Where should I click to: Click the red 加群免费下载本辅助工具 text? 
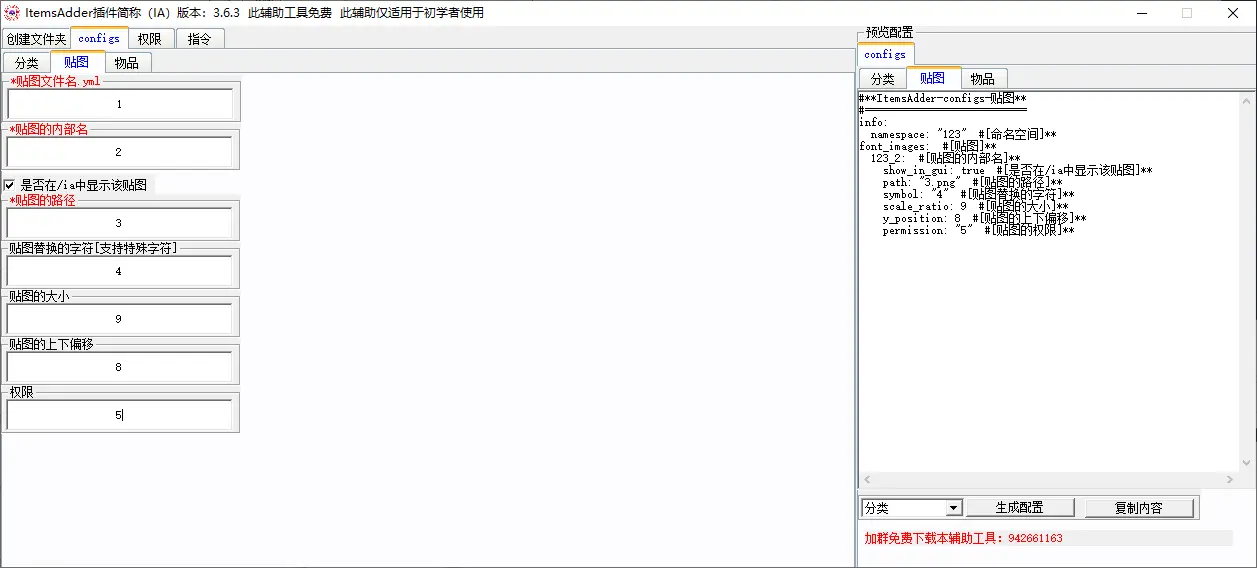pyautogui.click(x=964, y=538)
